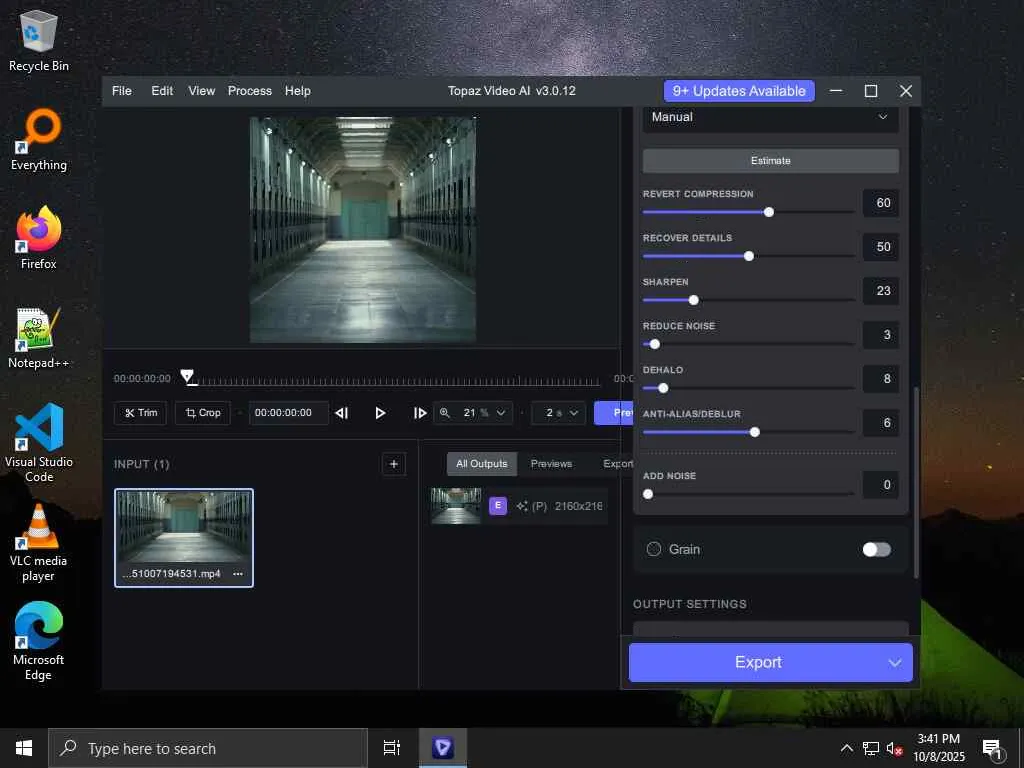1024x768 pixels.
Task: Step forward to next frame
Action: coord(420,413)
